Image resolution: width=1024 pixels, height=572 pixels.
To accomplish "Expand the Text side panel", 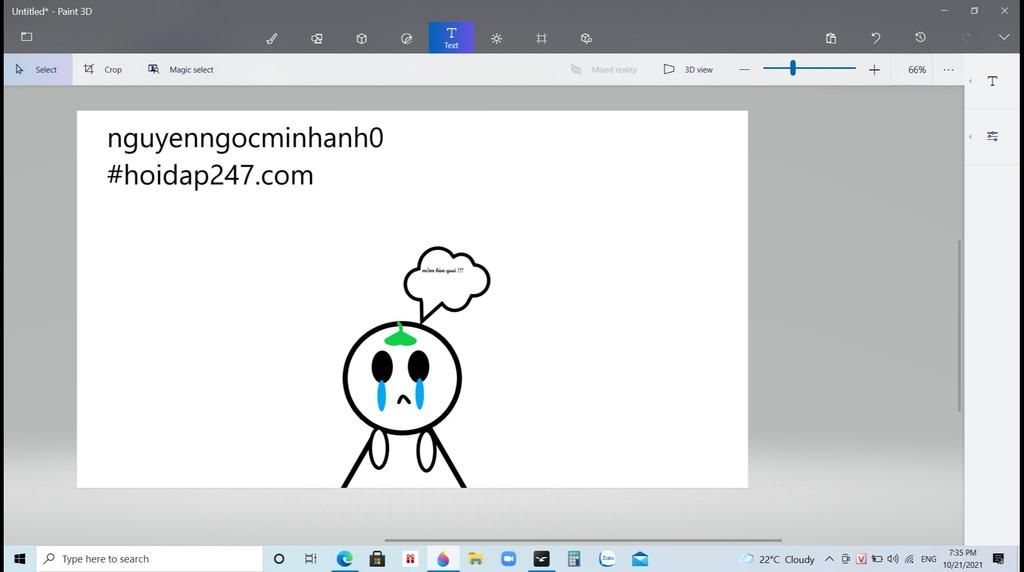I will [x=993, y=81].
